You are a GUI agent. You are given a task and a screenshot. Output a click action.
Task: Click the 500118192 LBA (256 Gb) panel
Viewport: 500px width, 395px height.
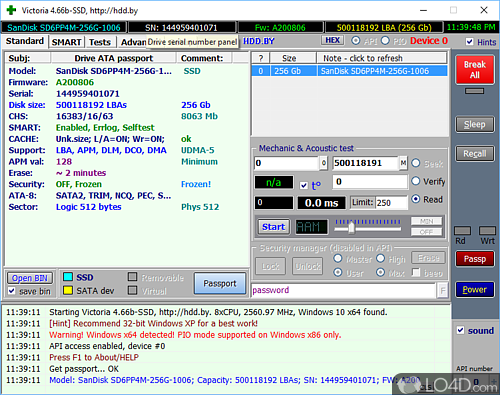click(384, 27)
